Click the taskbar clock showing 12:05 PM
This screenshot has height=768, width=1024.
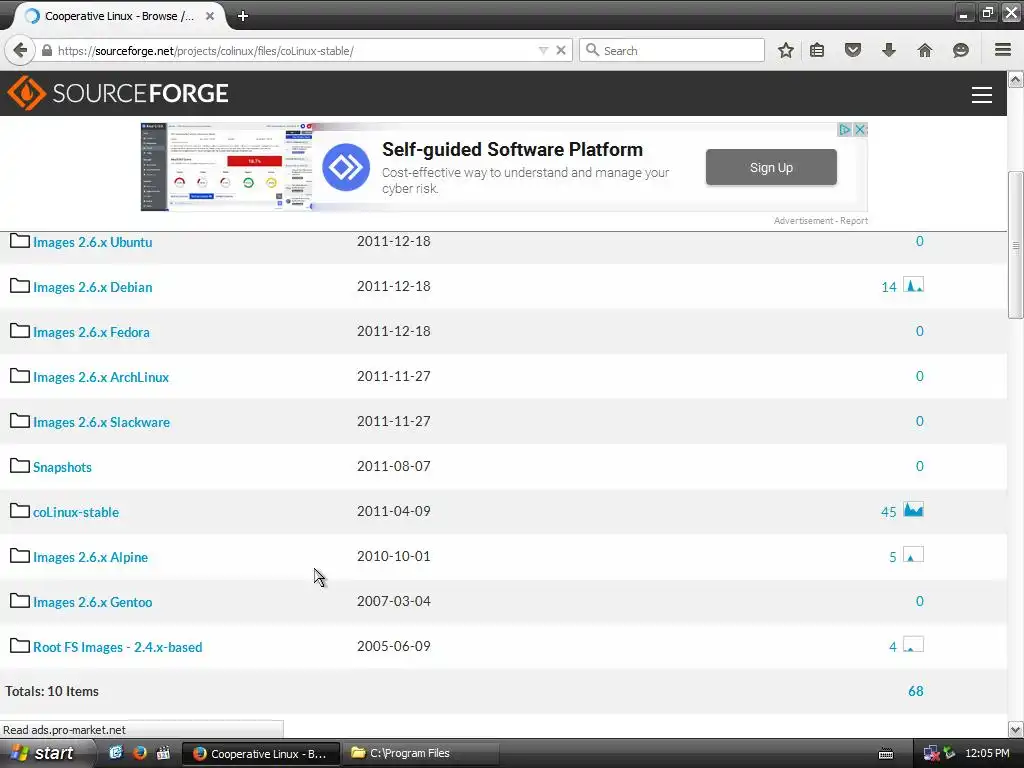click(x=987, y=754)
